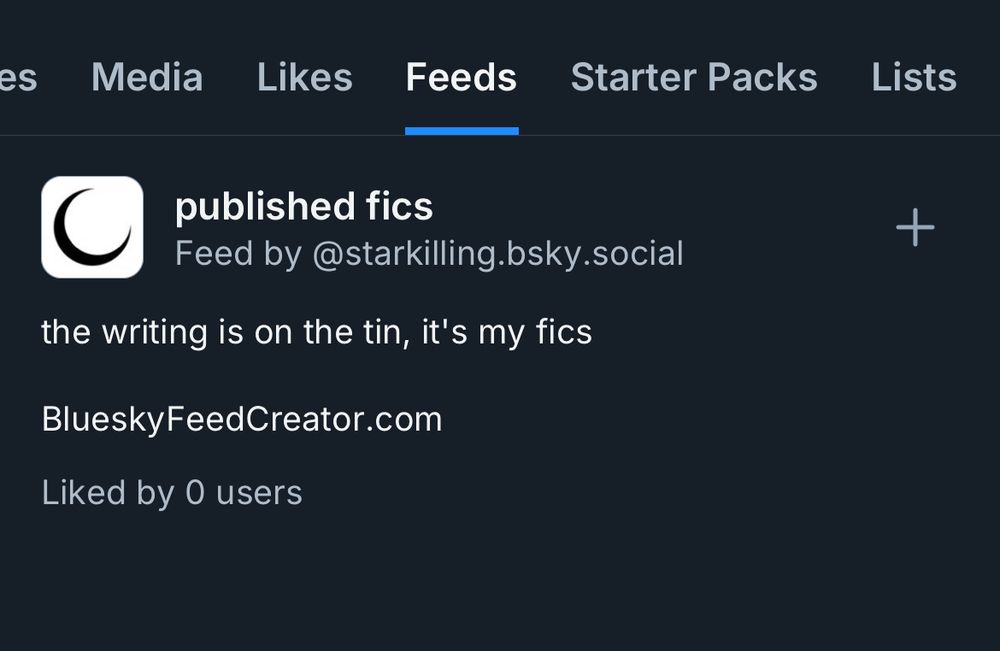Open the 'published fics' feed title

(x=304, y=206)
